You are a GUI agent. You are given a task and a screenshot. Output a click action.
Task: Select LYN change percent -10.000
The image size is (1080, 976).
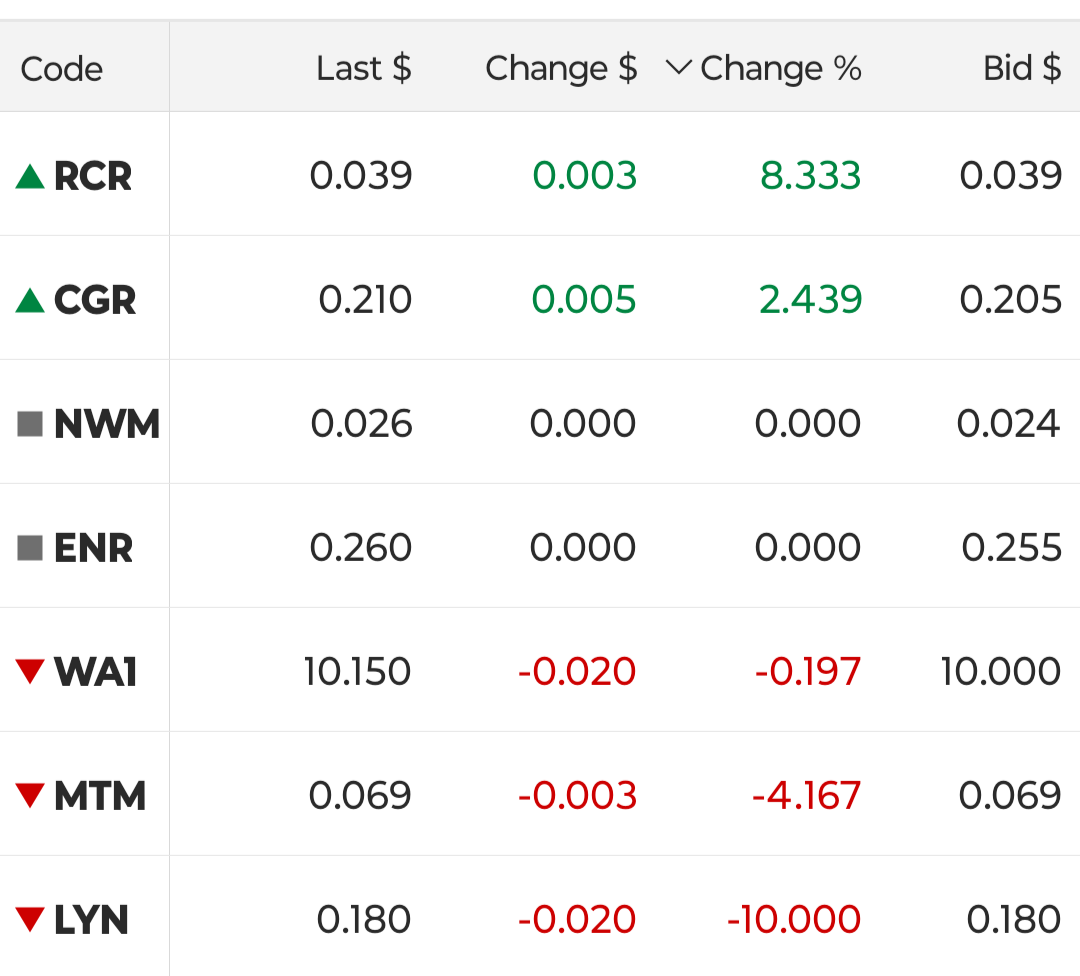[x=794, y=920]
